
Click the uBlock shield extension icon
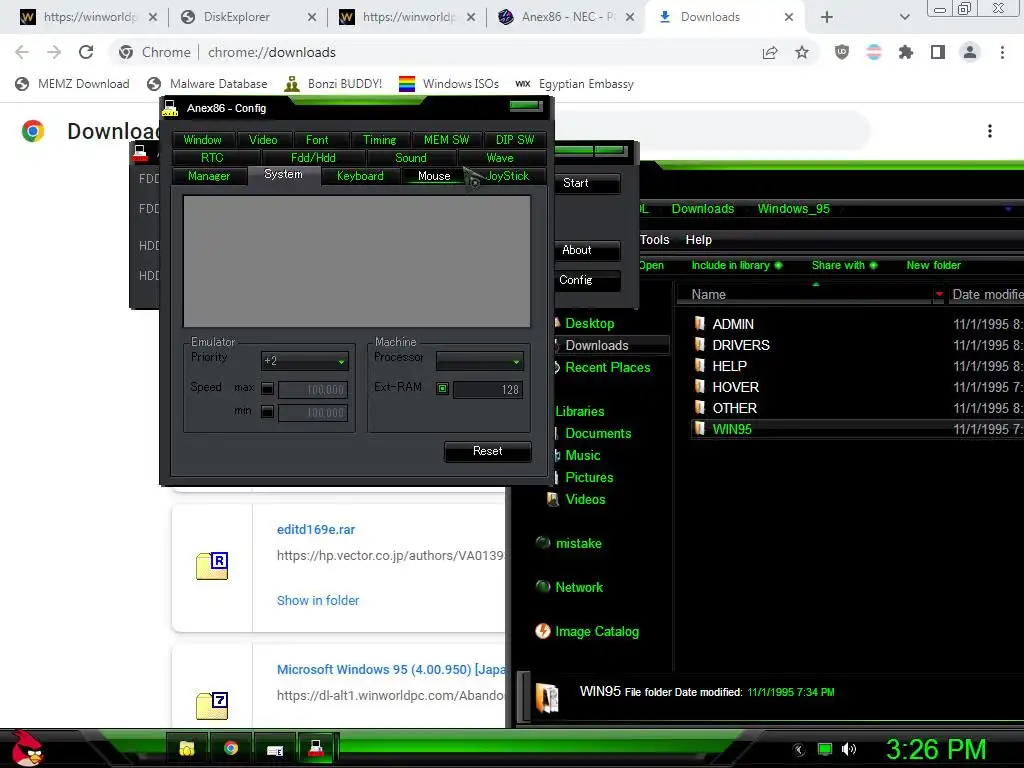pyautogui.click(x=842, y=52)
